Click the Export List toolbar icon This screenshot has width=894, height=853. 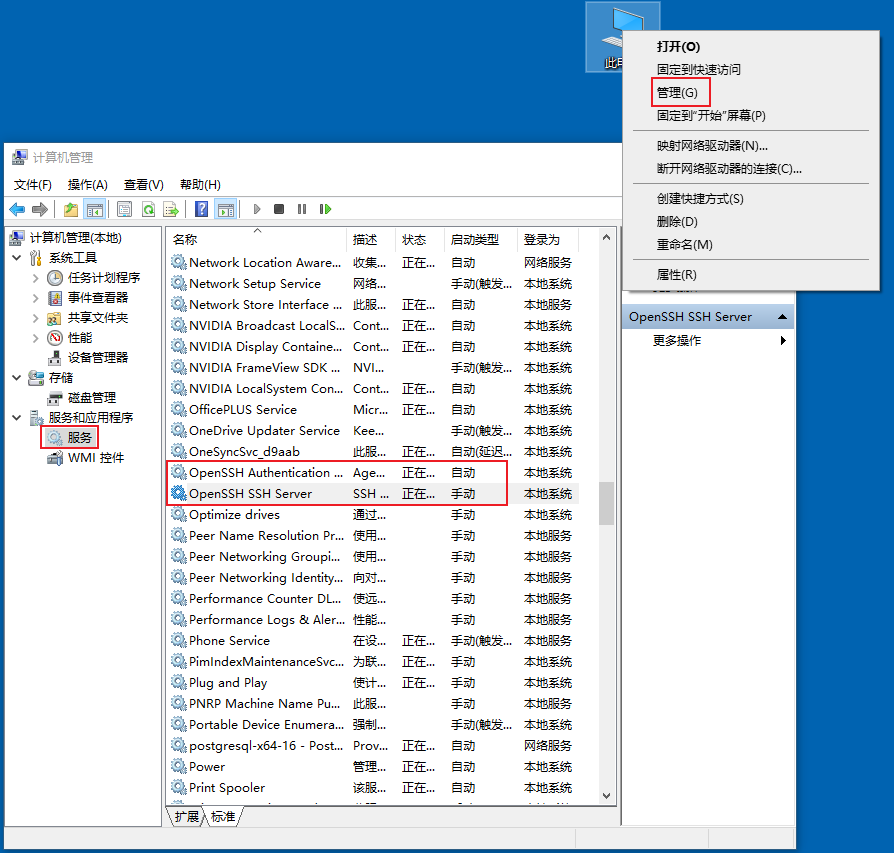click(170, 209)
